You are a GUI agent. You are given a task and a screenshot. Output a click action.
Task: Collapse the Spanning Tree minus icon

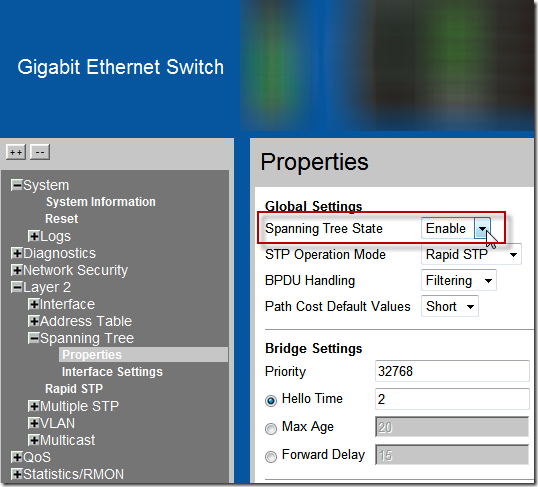[34, 338]
